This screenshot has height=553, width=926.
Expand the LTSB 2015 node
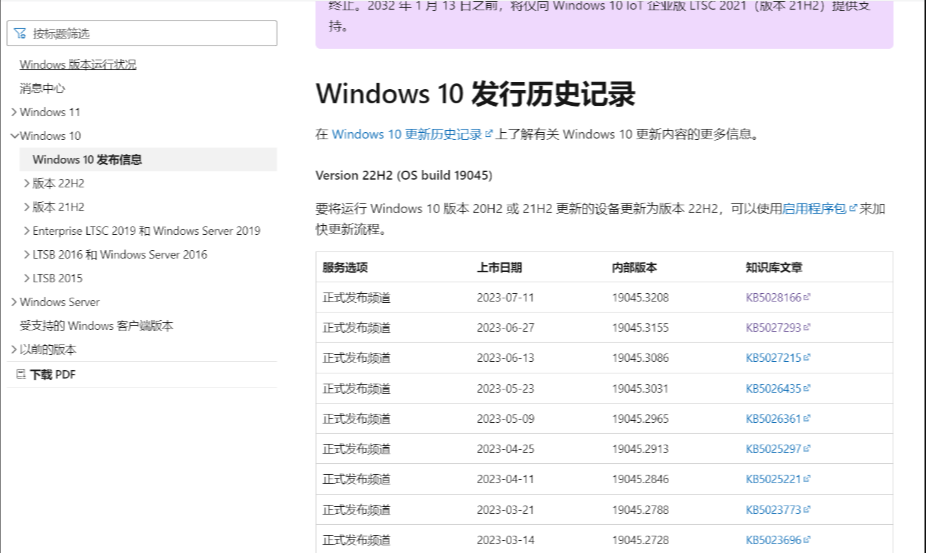(27, 278)
